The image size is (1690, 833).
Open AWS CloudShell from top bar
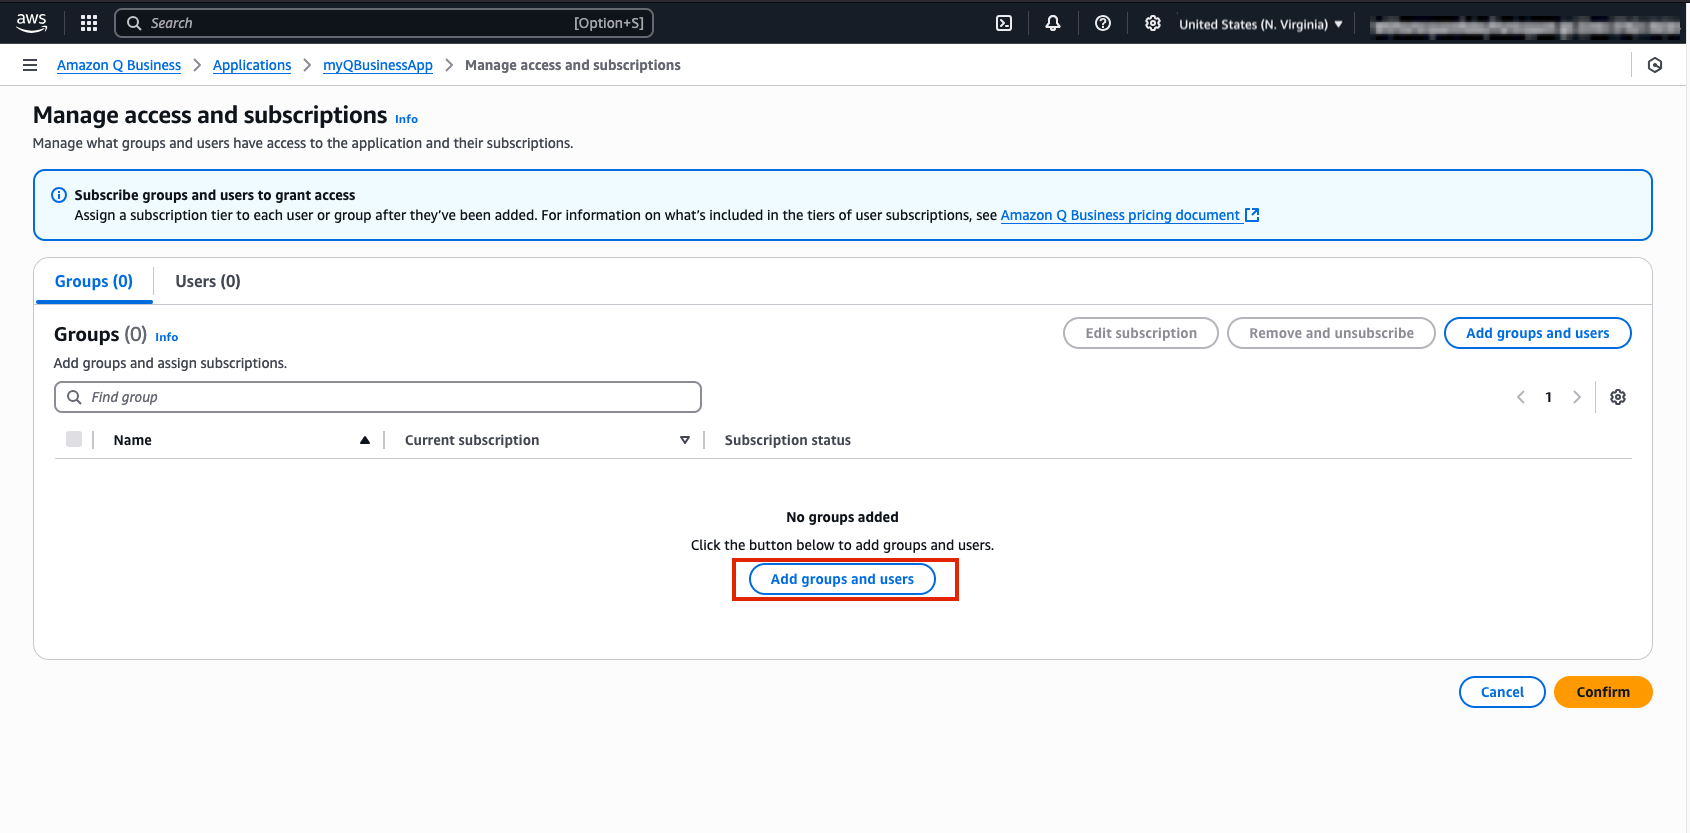tap(1004, 23)
